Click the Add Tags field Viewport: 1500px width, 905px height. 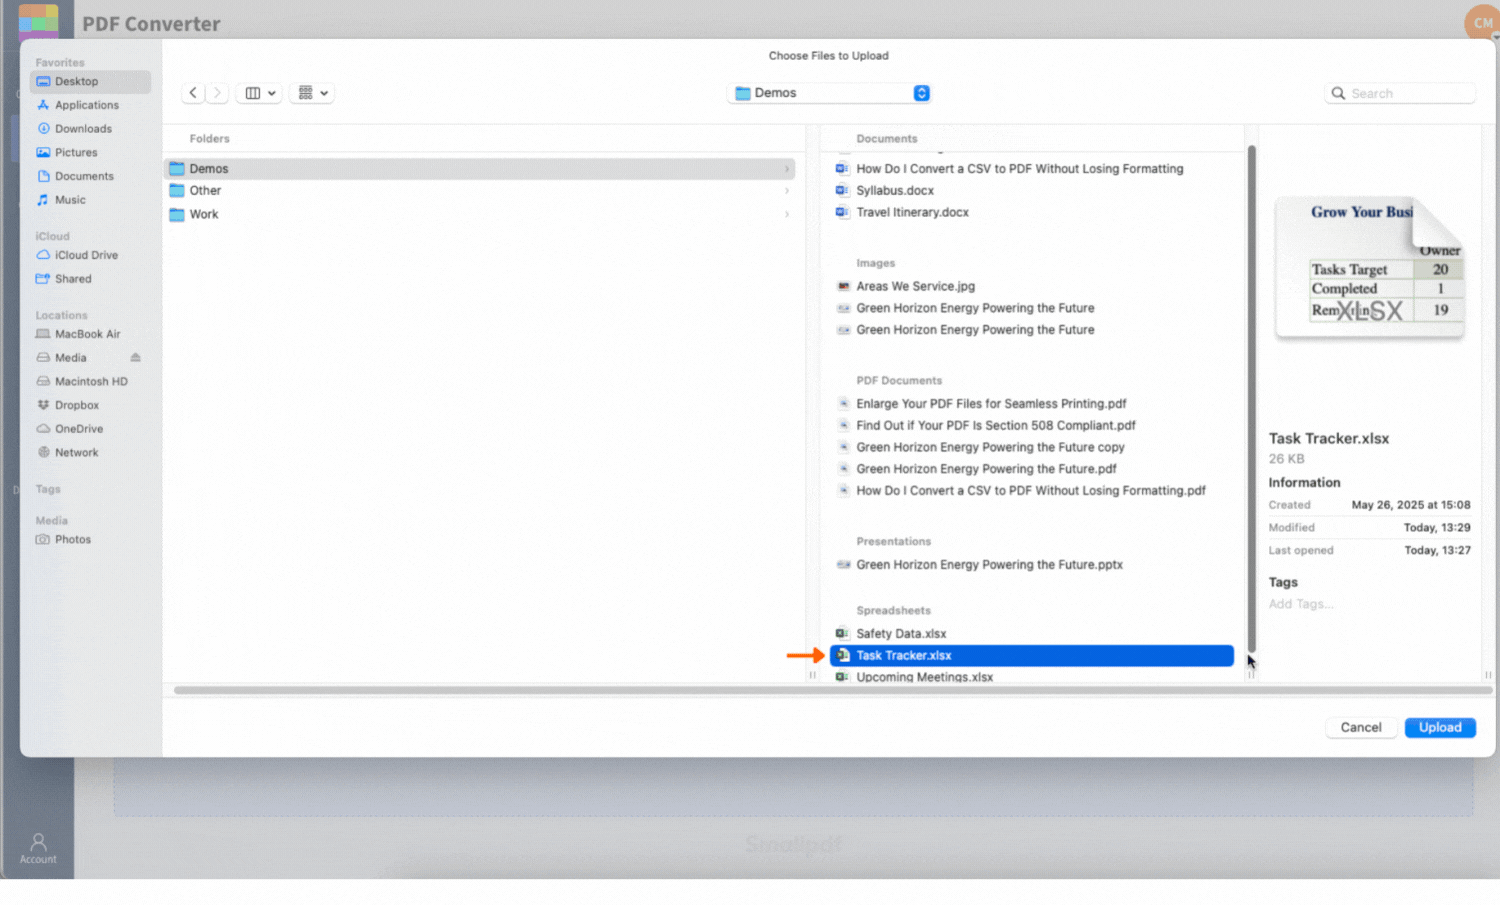(1300, 604)
